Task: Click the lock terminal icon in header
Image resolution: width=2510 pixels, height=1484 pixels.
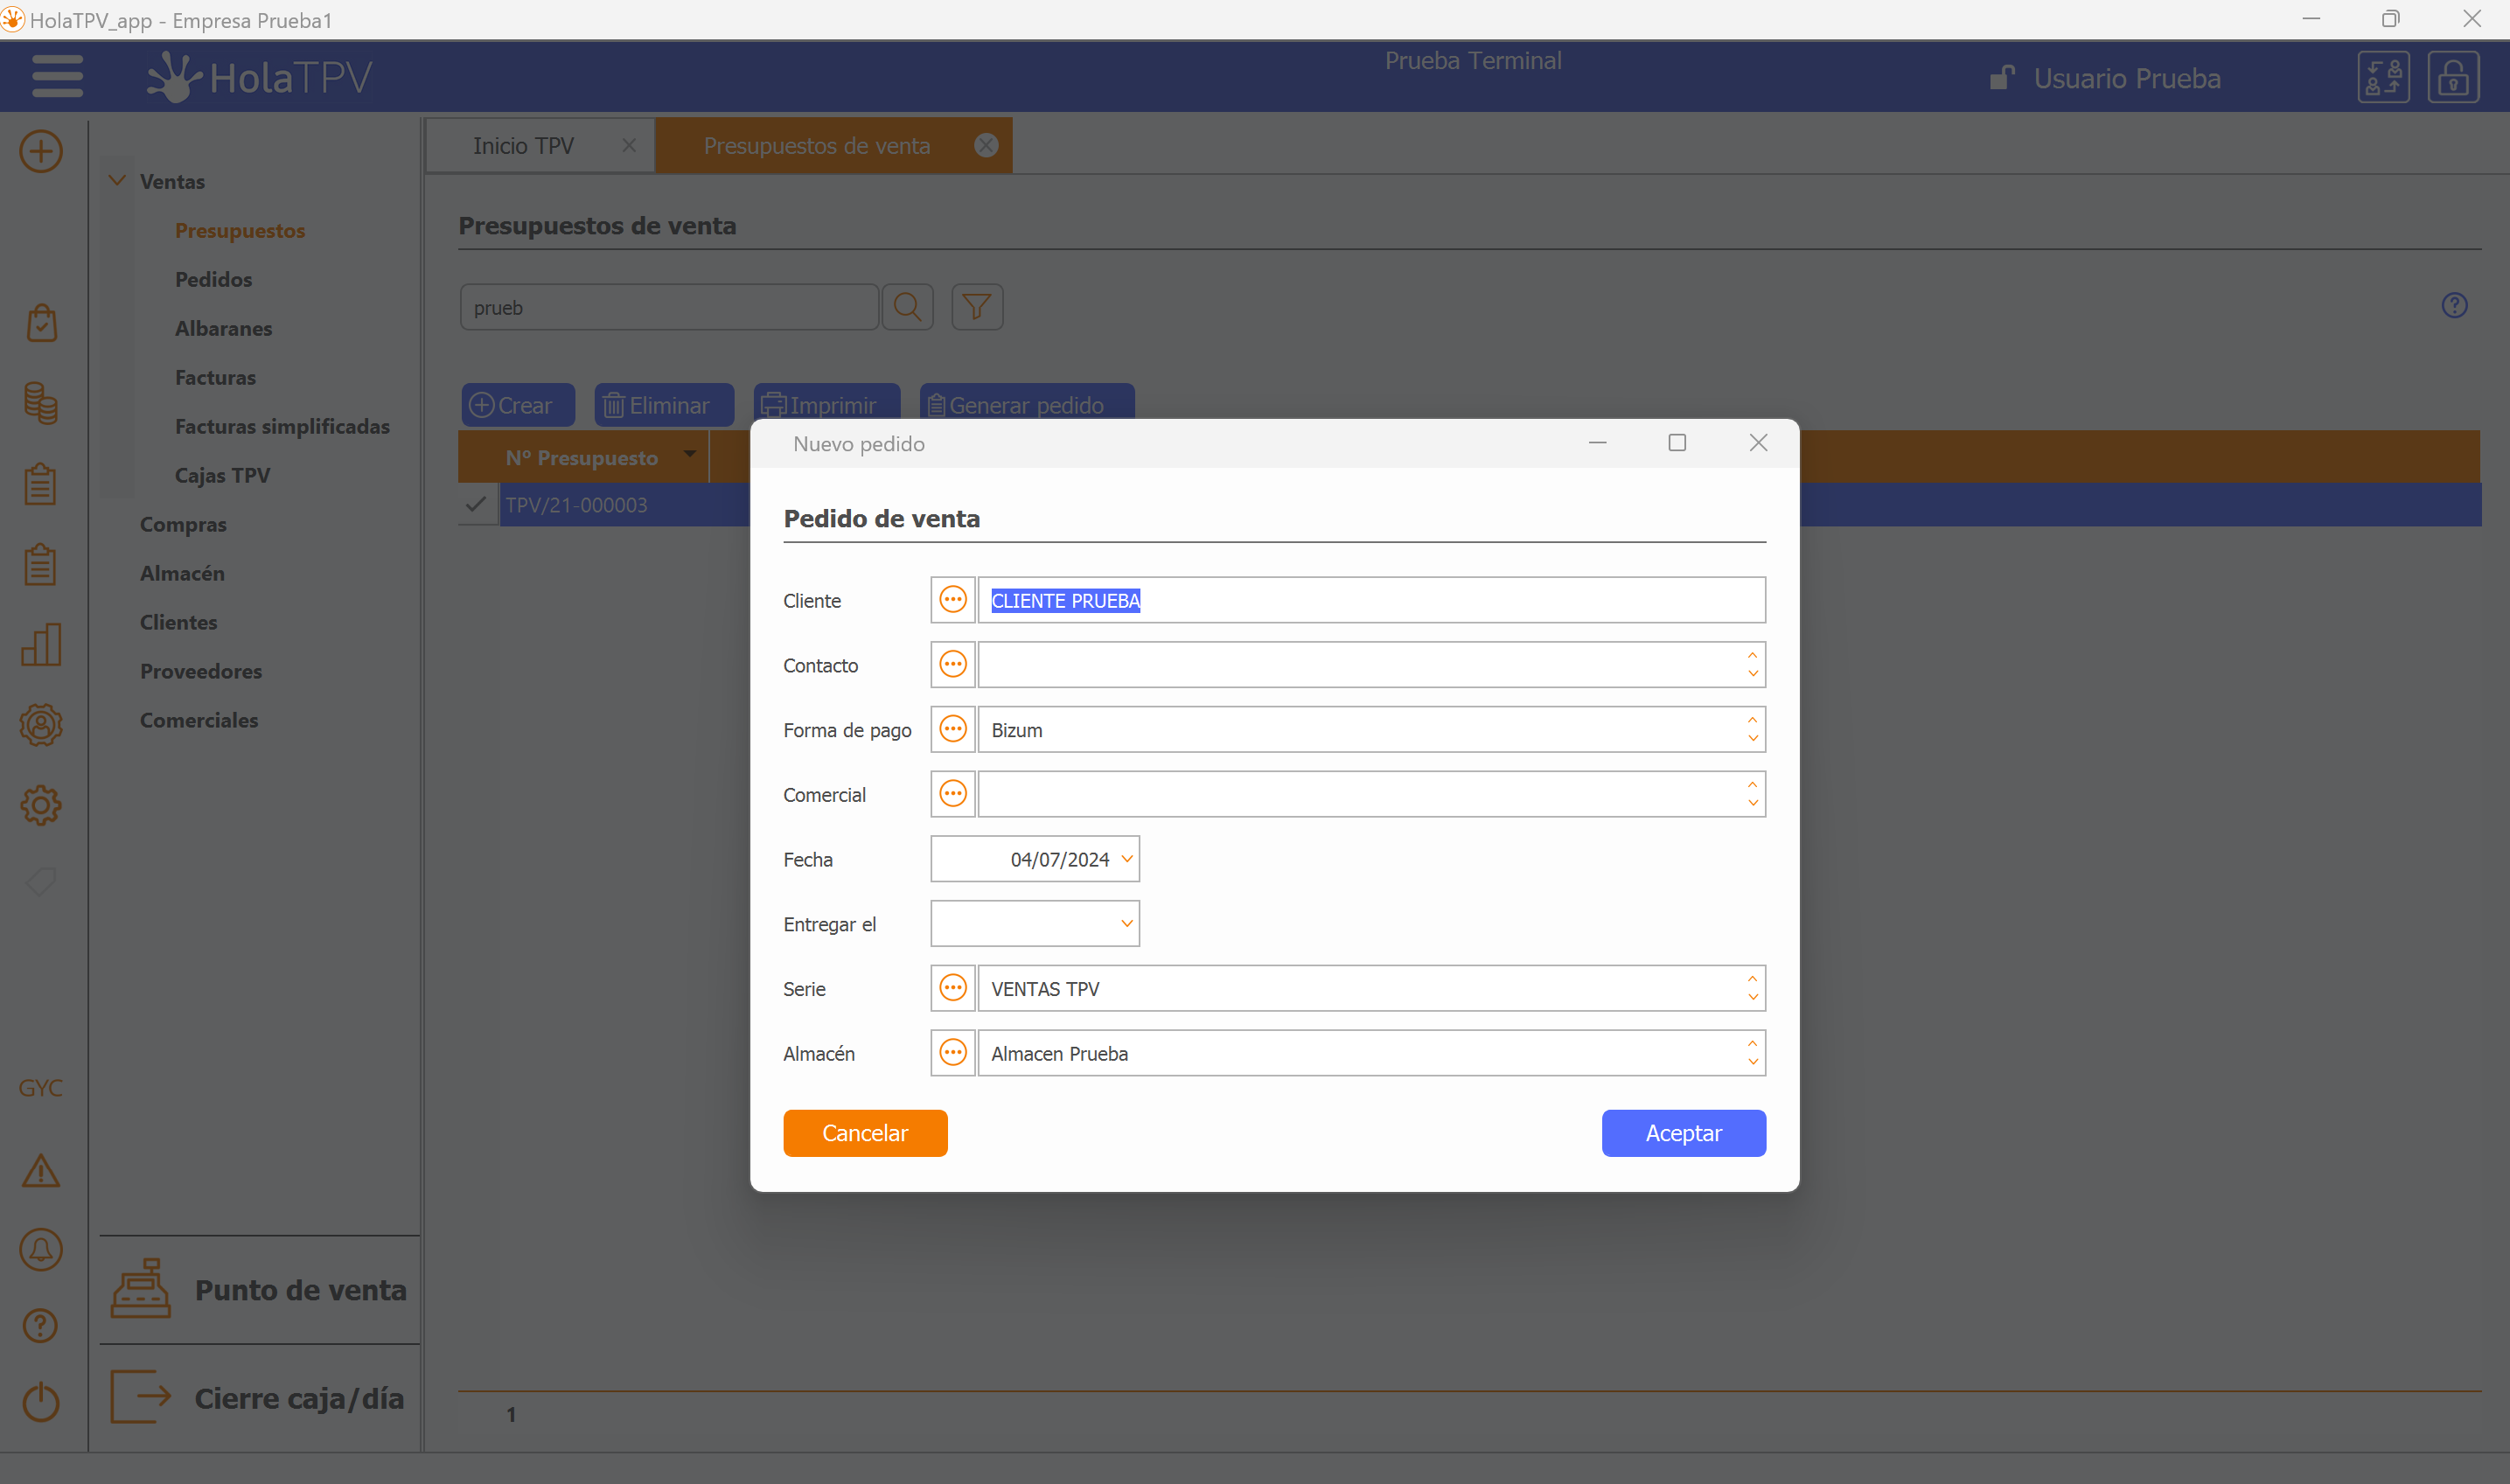Action: [x=2454, y=77]
